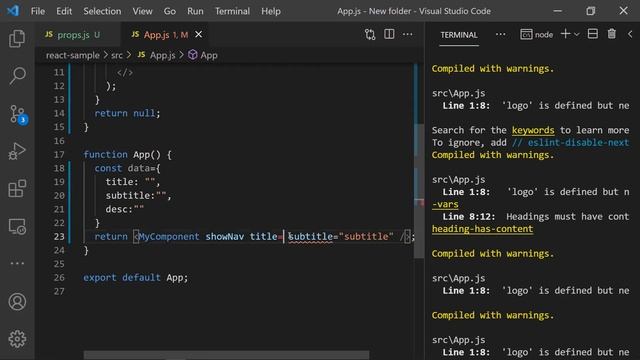Open new terminal launch profile dropdown
The height and width of the screenshot is (360, 640).
tap(576, 34)
